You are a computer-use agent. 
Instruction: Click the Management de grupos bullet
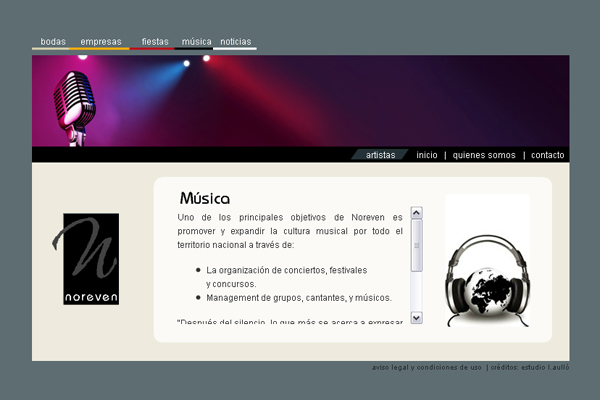[299, 297]
